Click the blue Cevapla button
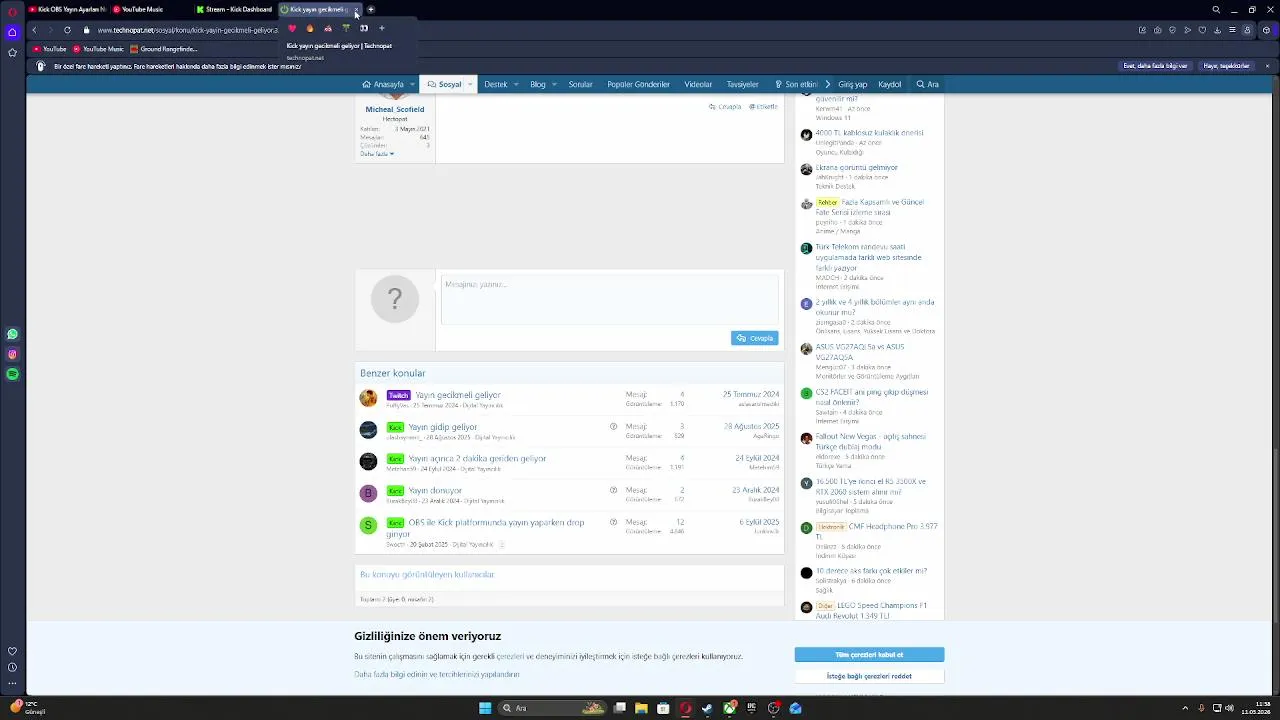The height and width of the screenshot is (720, 1280). 754,338
